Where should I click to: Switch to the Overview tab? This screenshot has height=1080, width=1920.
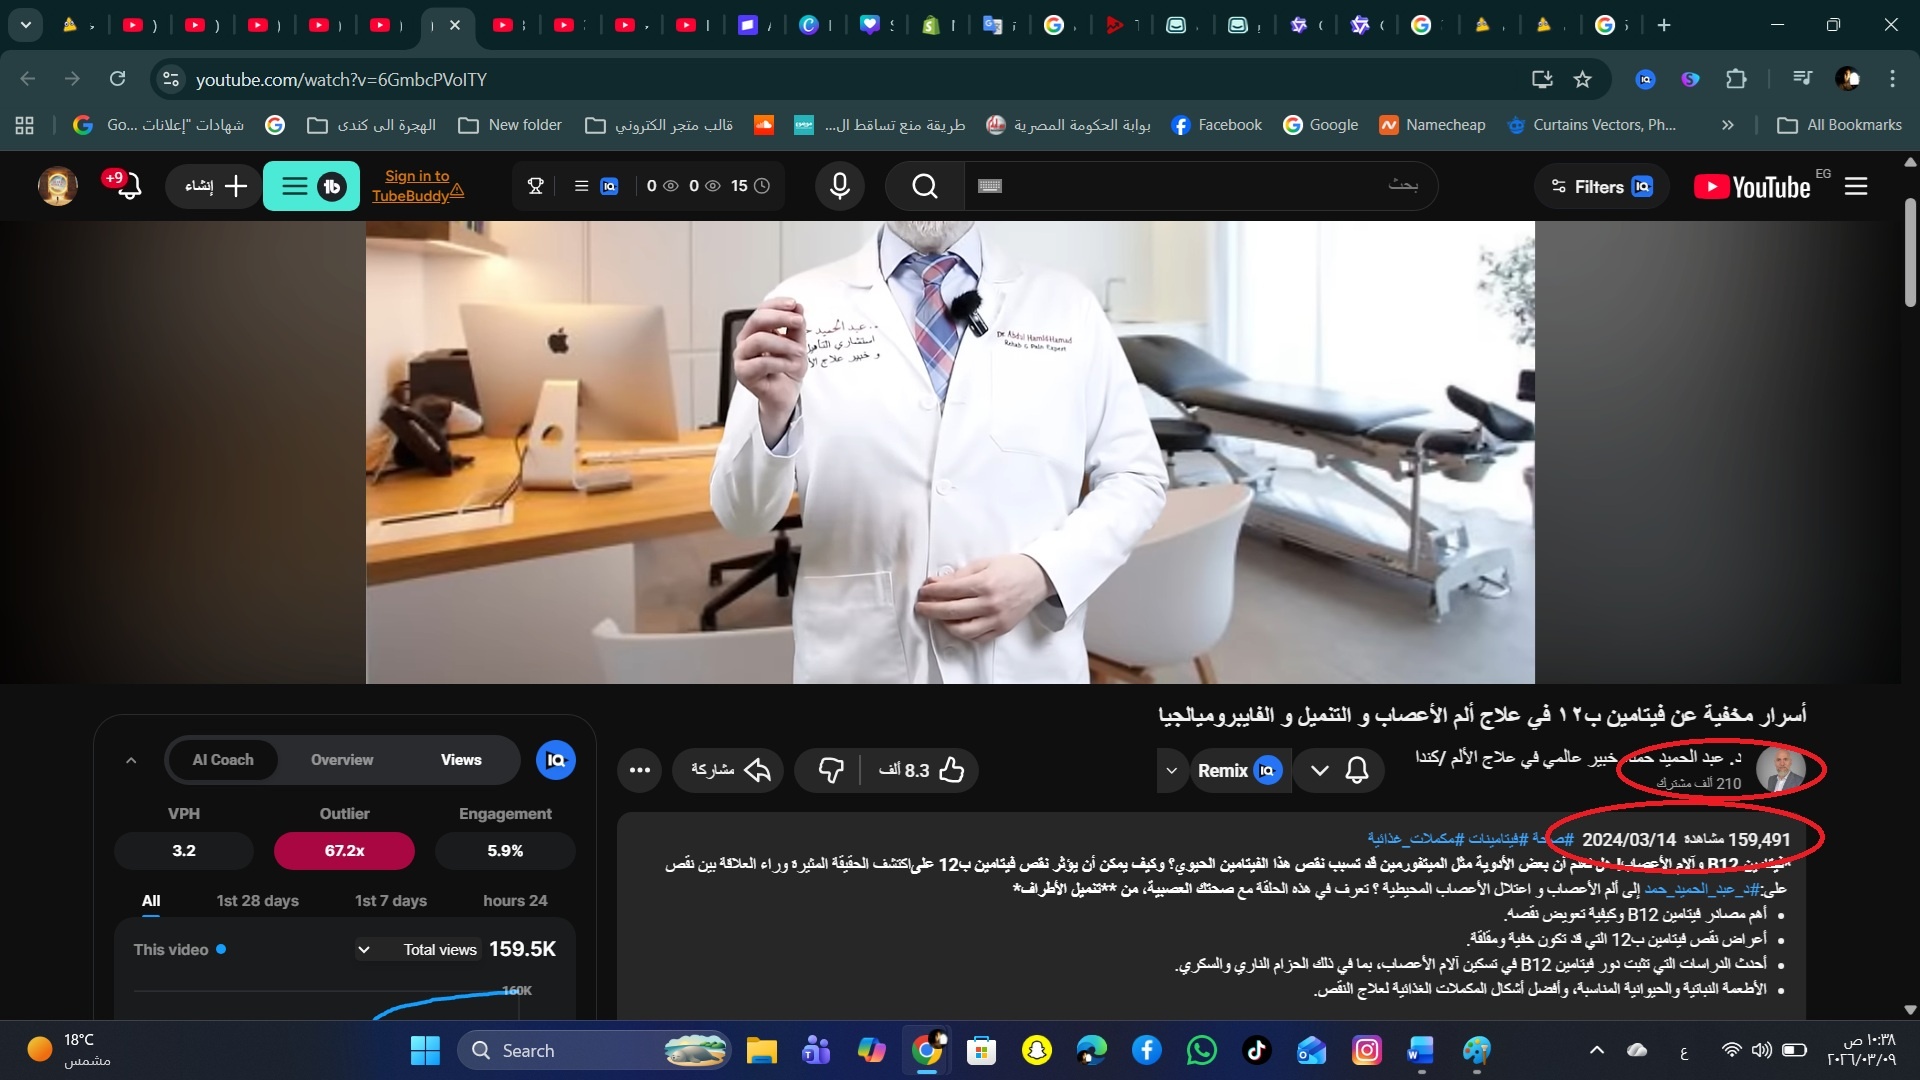pyautogui.click(x=341, y=760)
